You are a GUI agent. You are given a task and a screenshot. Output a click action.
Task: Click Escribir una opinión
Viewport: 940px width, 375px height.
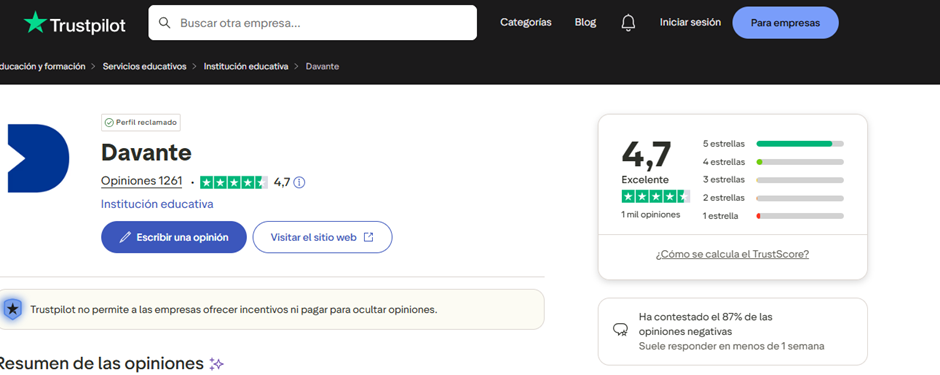tap(174, 237)
